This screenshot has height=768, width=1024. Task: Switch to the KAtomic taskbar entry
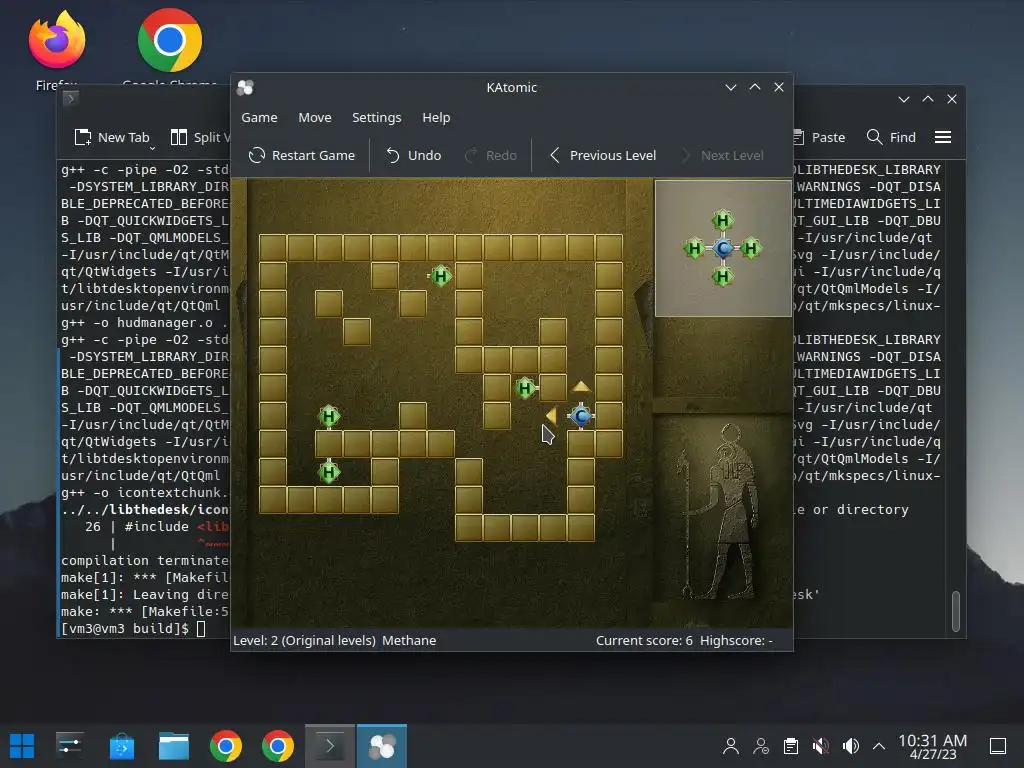(x=382, y=746)
